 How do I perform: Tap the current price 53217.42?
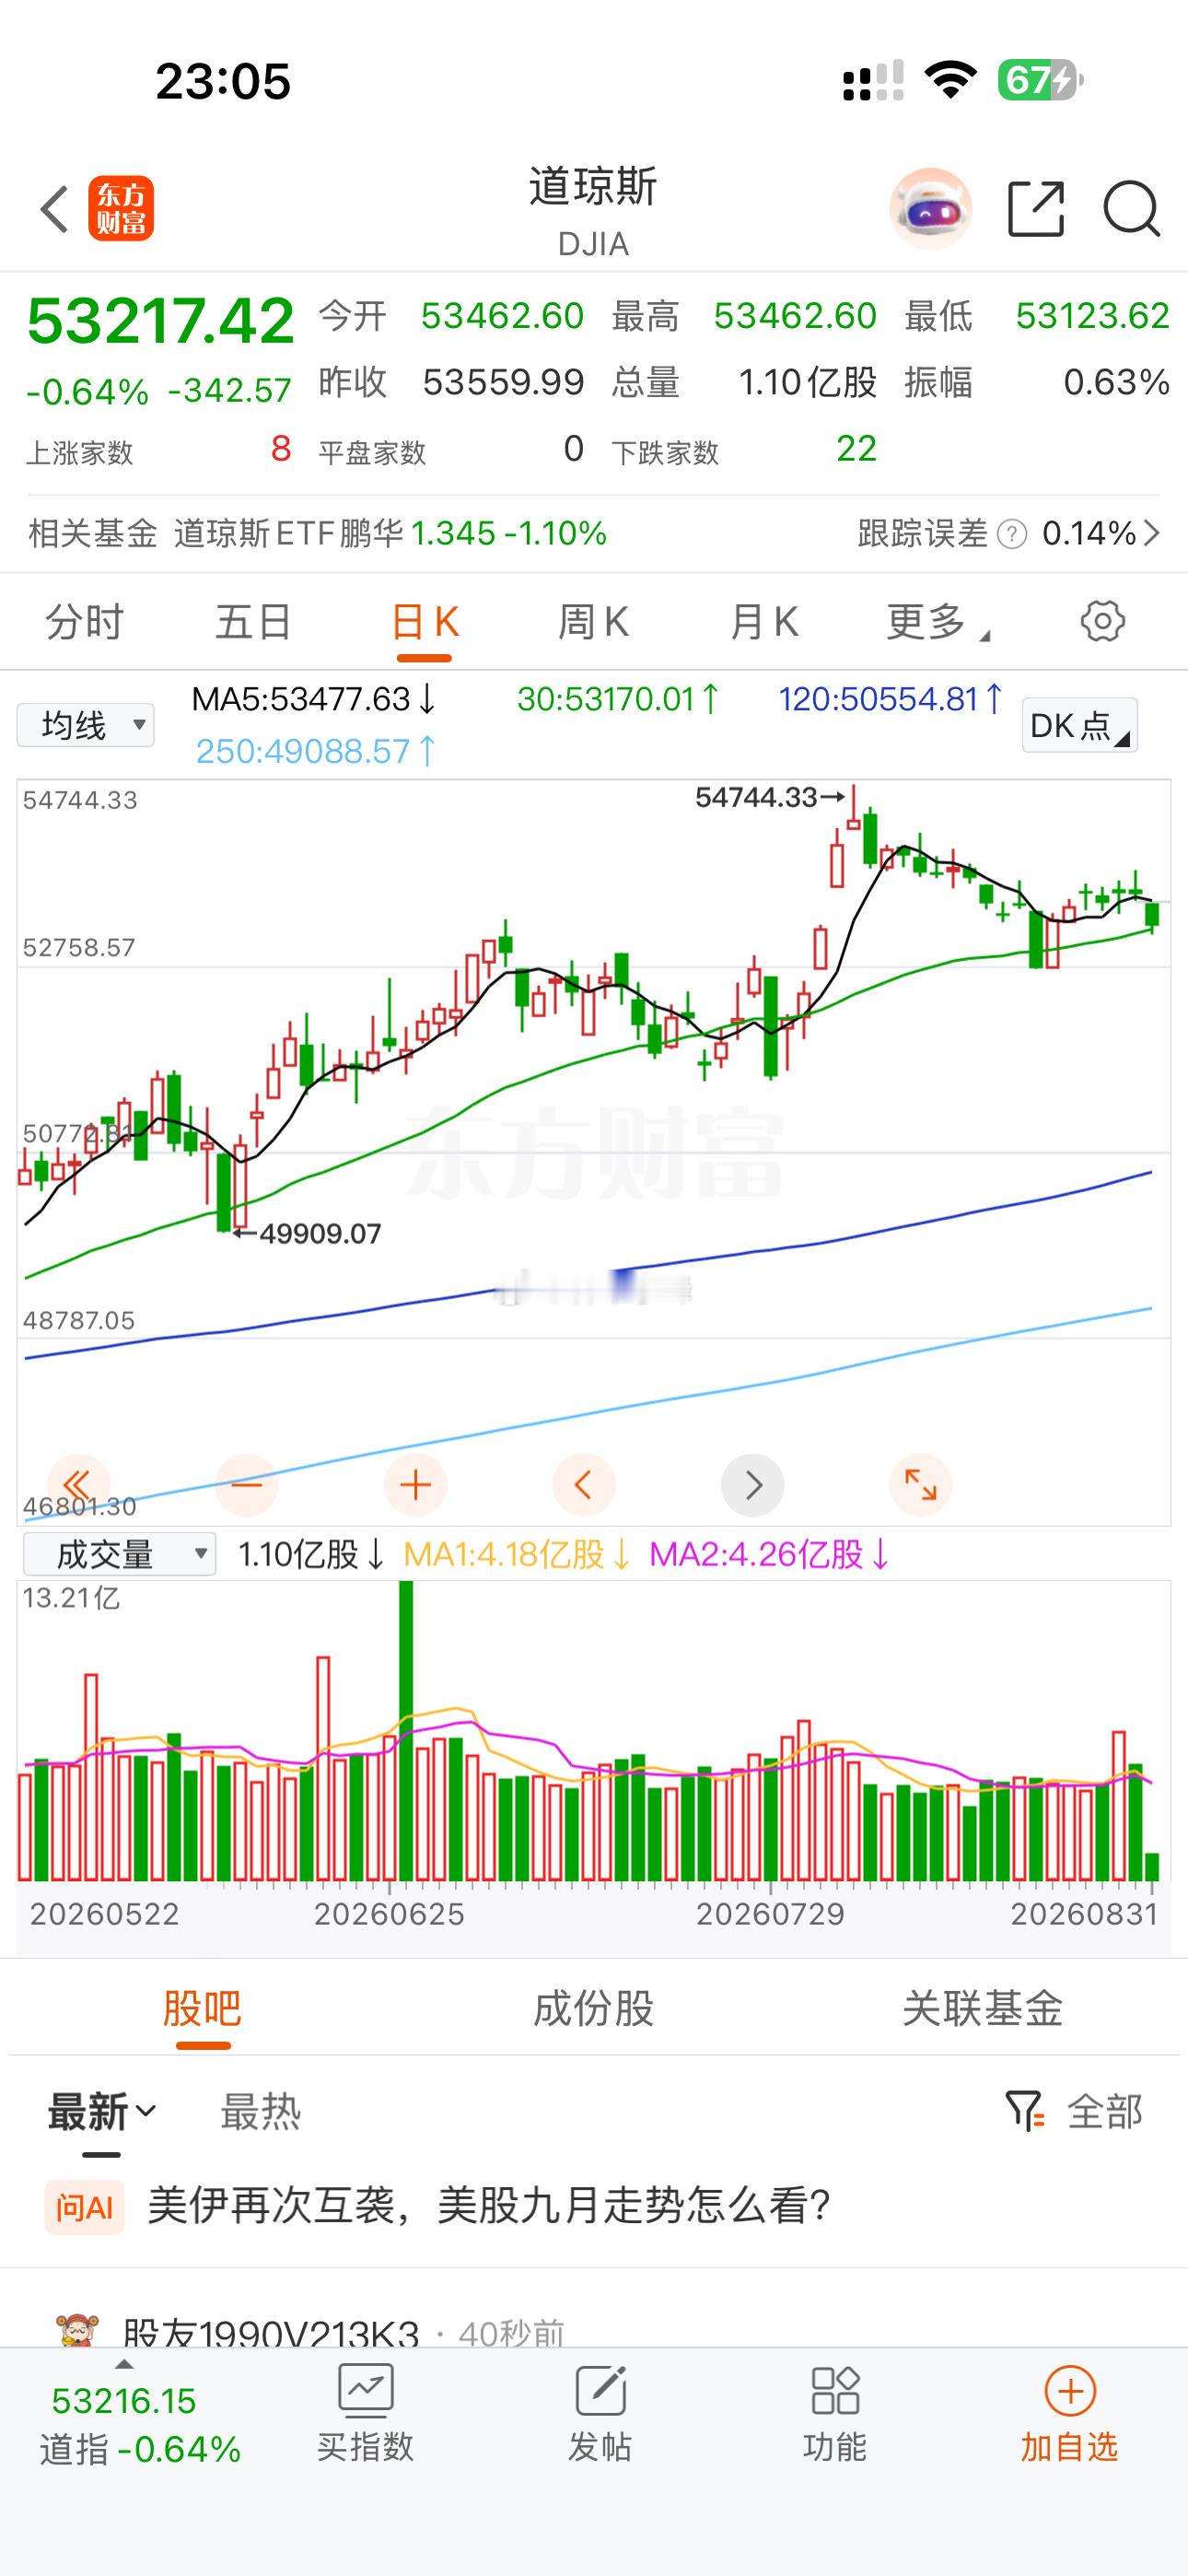160,321
